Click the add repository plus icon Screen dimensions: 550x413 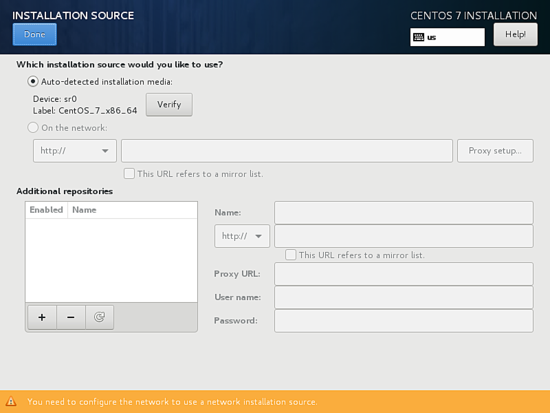click(42, 317)
